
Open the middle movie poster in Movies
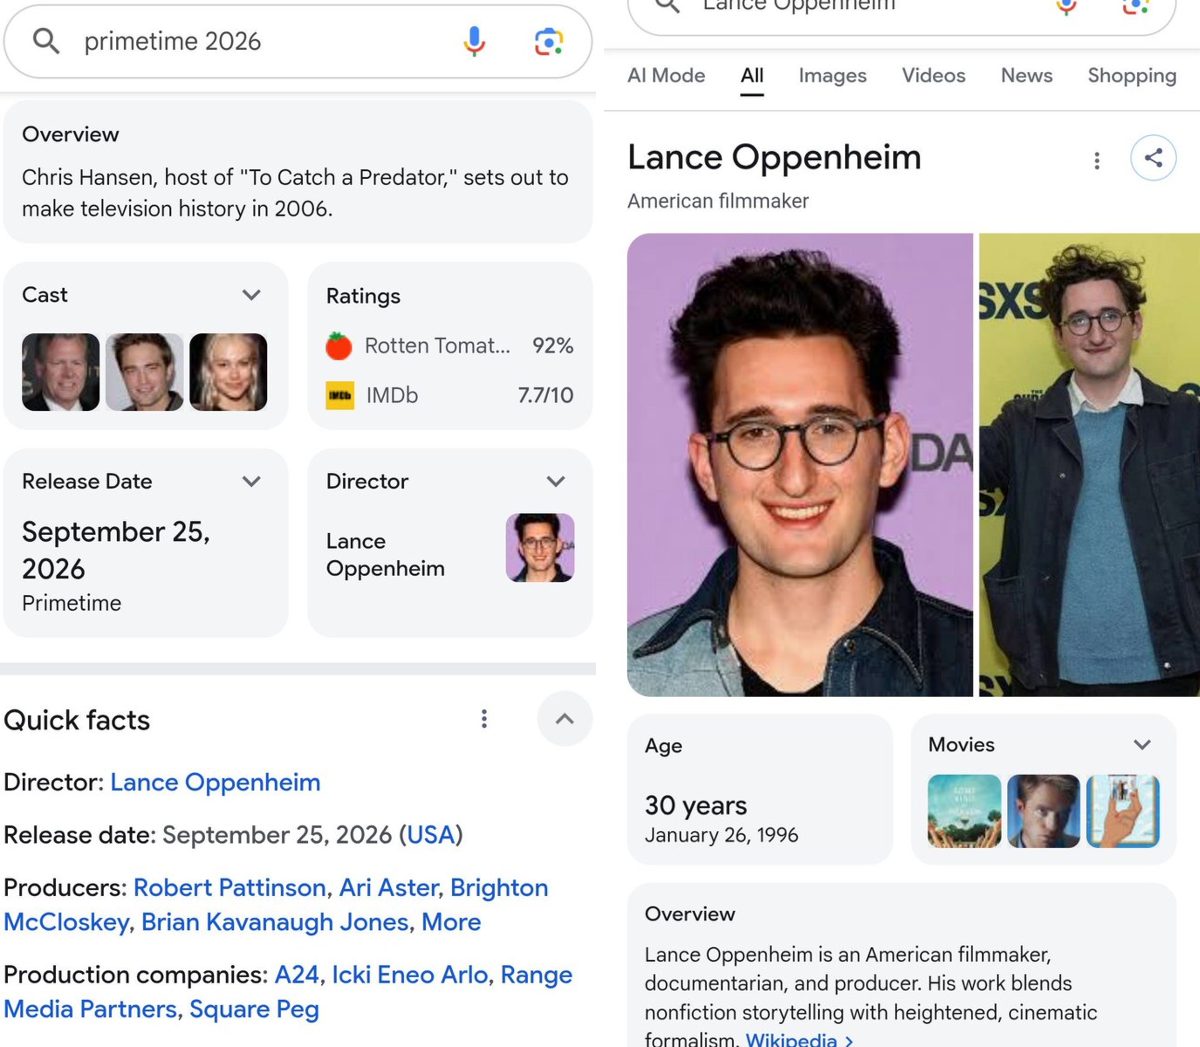[x=1043, y=811]
